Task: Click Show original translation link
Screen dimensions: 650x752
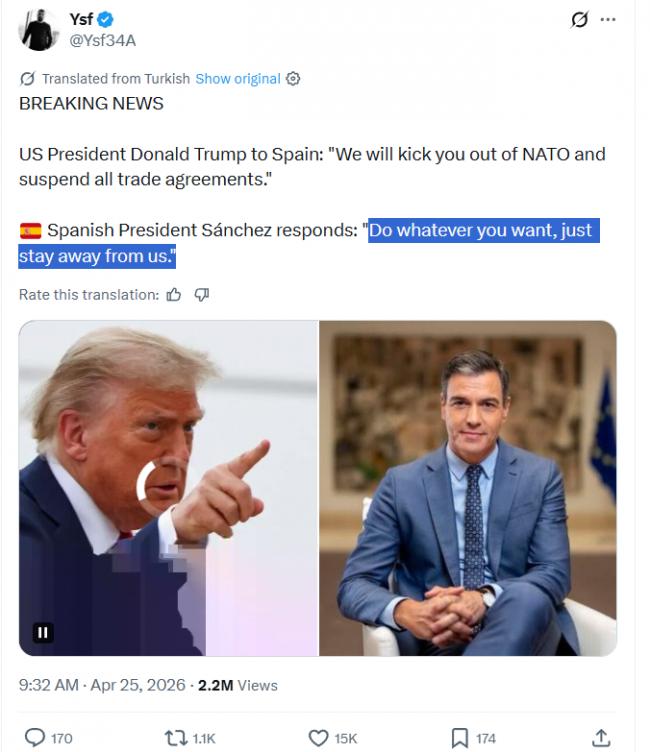Action: [238, 79]
